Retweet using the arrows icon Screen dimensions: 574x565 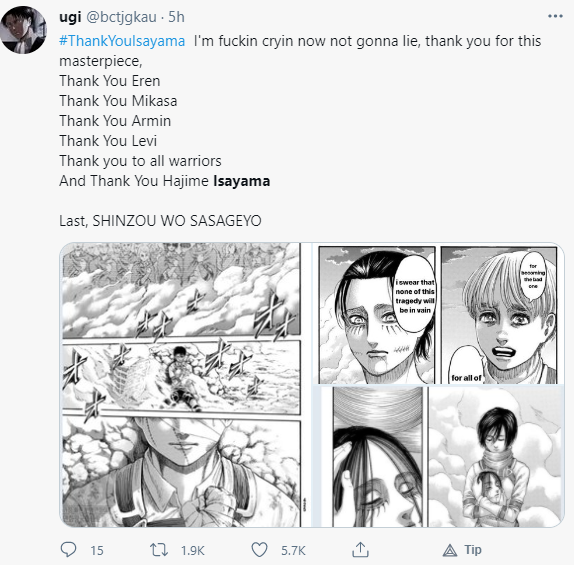tap(159, 550)
